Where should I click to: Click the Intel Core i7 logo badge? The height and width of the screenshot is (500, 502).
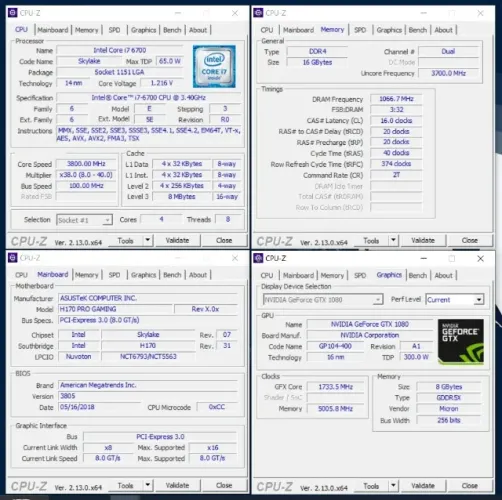click(x=214, y=66)
